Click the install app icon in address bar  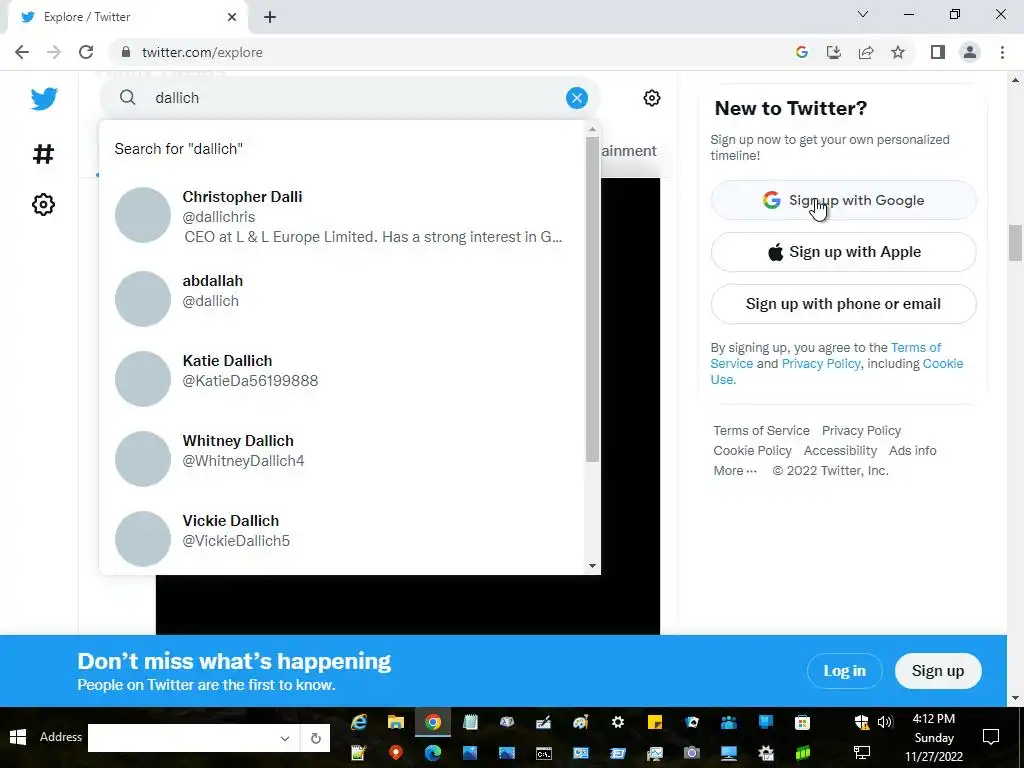coord(833,52)
